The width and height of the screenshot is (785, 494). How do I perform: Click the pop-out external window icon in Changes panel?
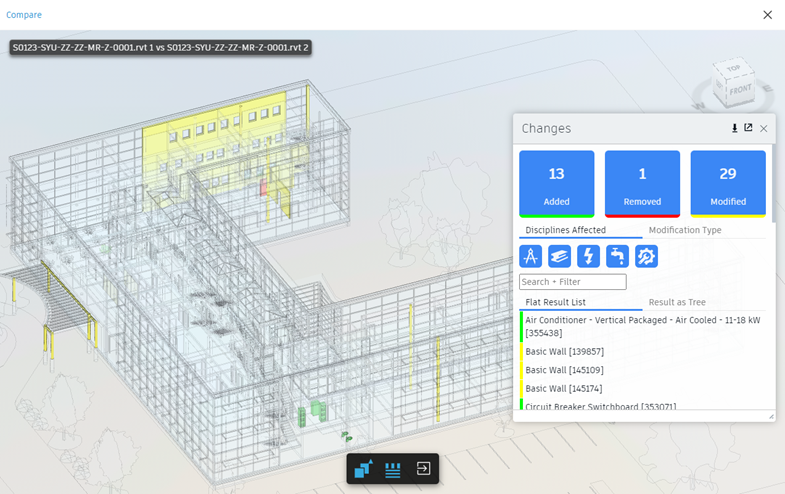pyautogui.click(x=748, y=128)
